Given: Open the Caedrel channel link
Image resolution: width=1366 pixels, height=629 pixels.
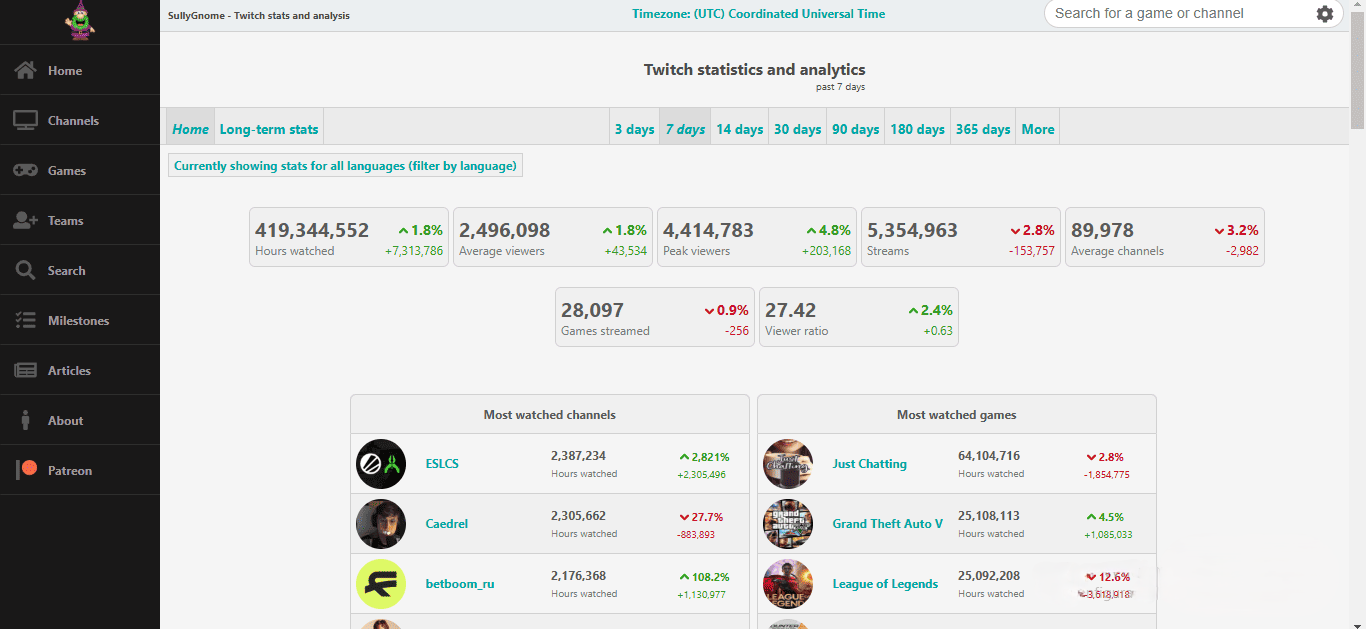Looking at the screenshot, I should (x=447, y=524).
